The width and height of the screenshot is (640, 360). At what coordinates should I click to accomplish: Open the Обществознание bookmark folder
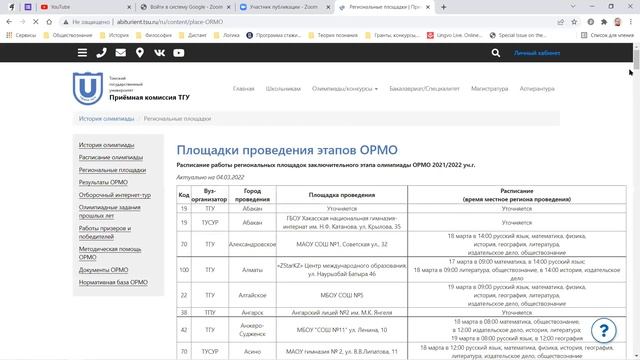[x=68, y=35]
